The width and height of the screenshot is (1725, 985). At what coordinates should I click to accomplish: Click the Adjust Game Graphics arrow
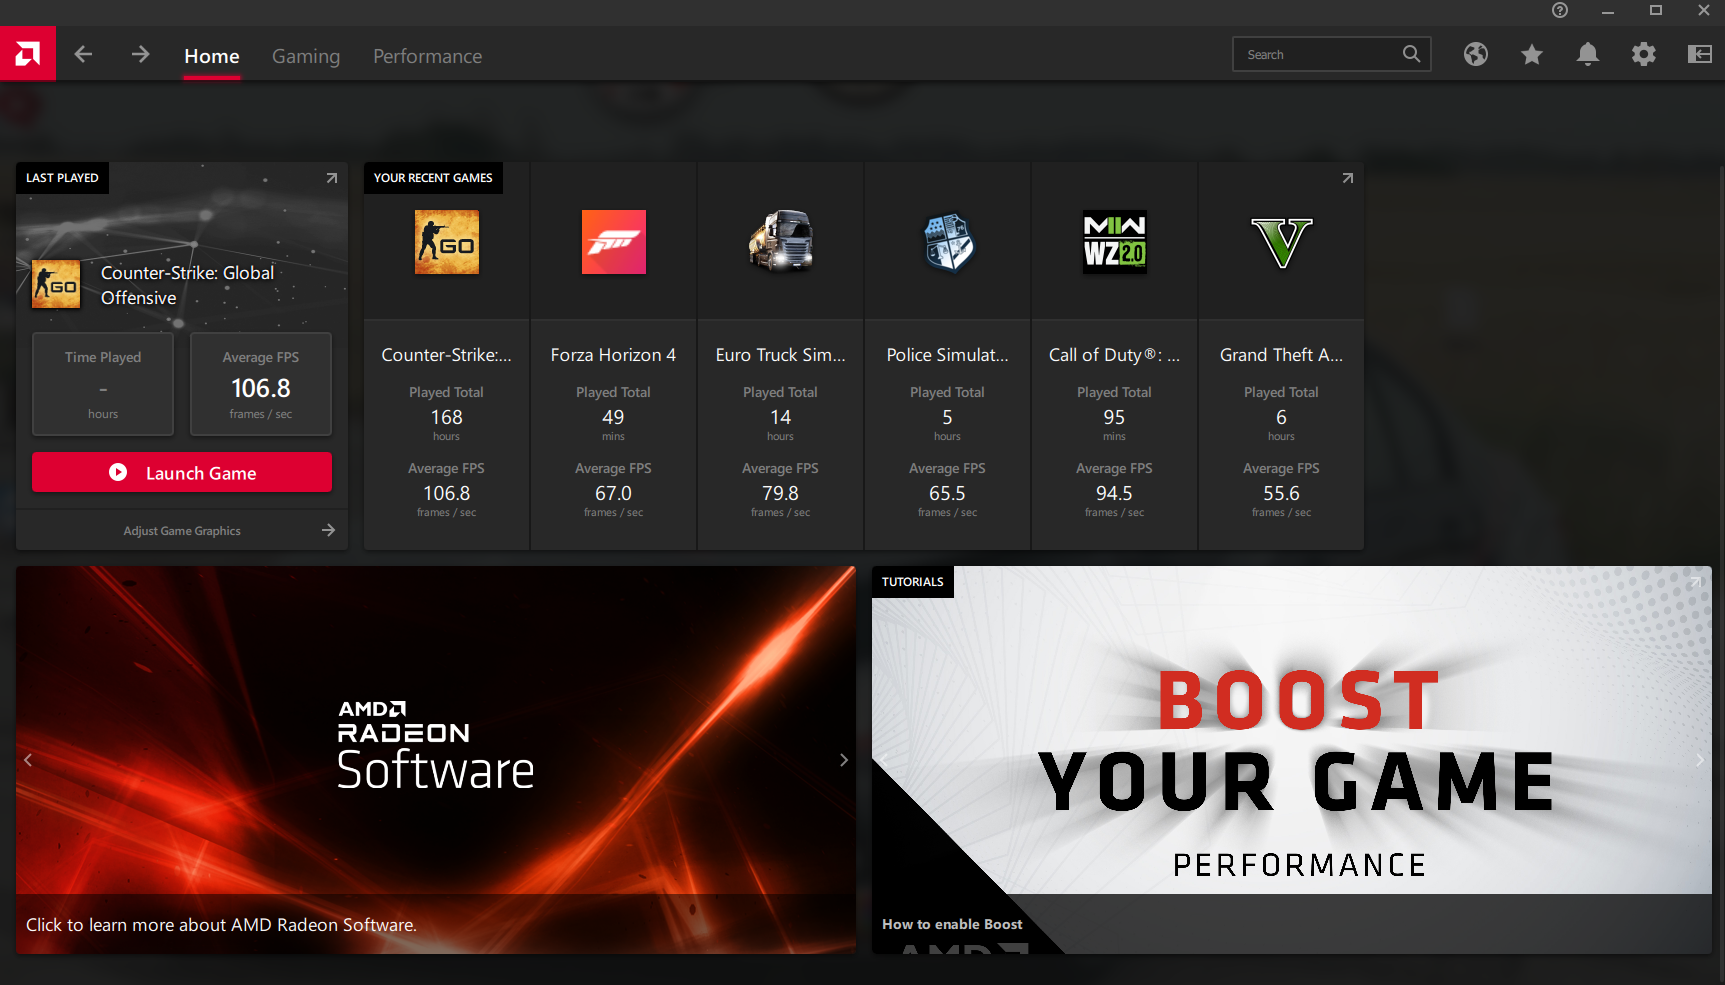pyautogui.click(x=328, y=530)
